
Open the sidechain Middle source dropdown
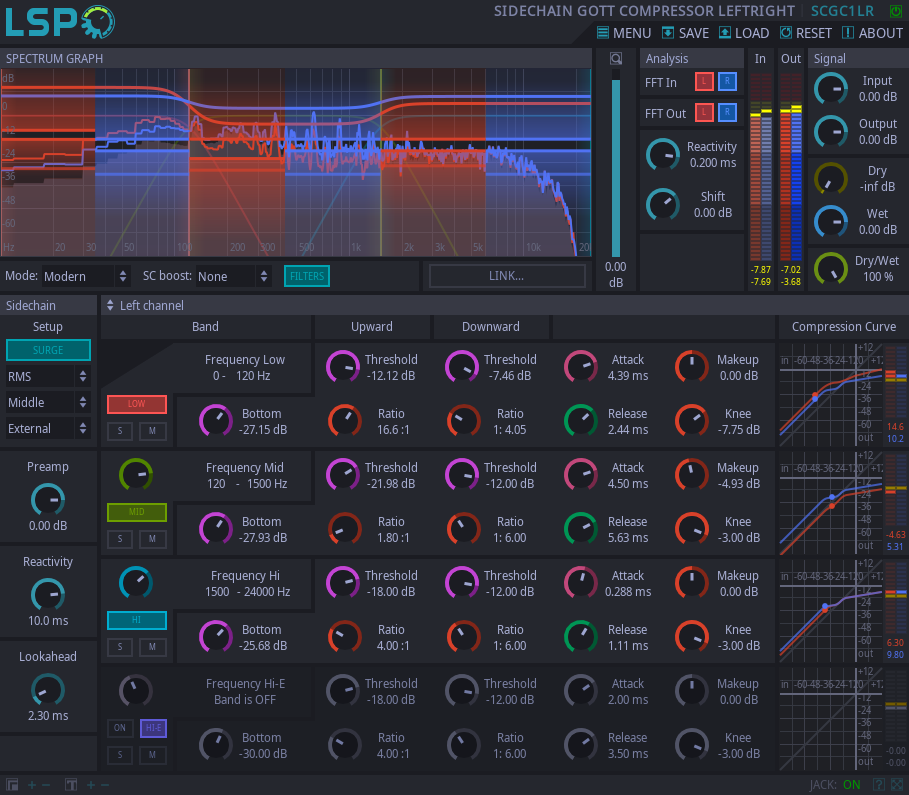pyautogui.click(x=48, y=402)
